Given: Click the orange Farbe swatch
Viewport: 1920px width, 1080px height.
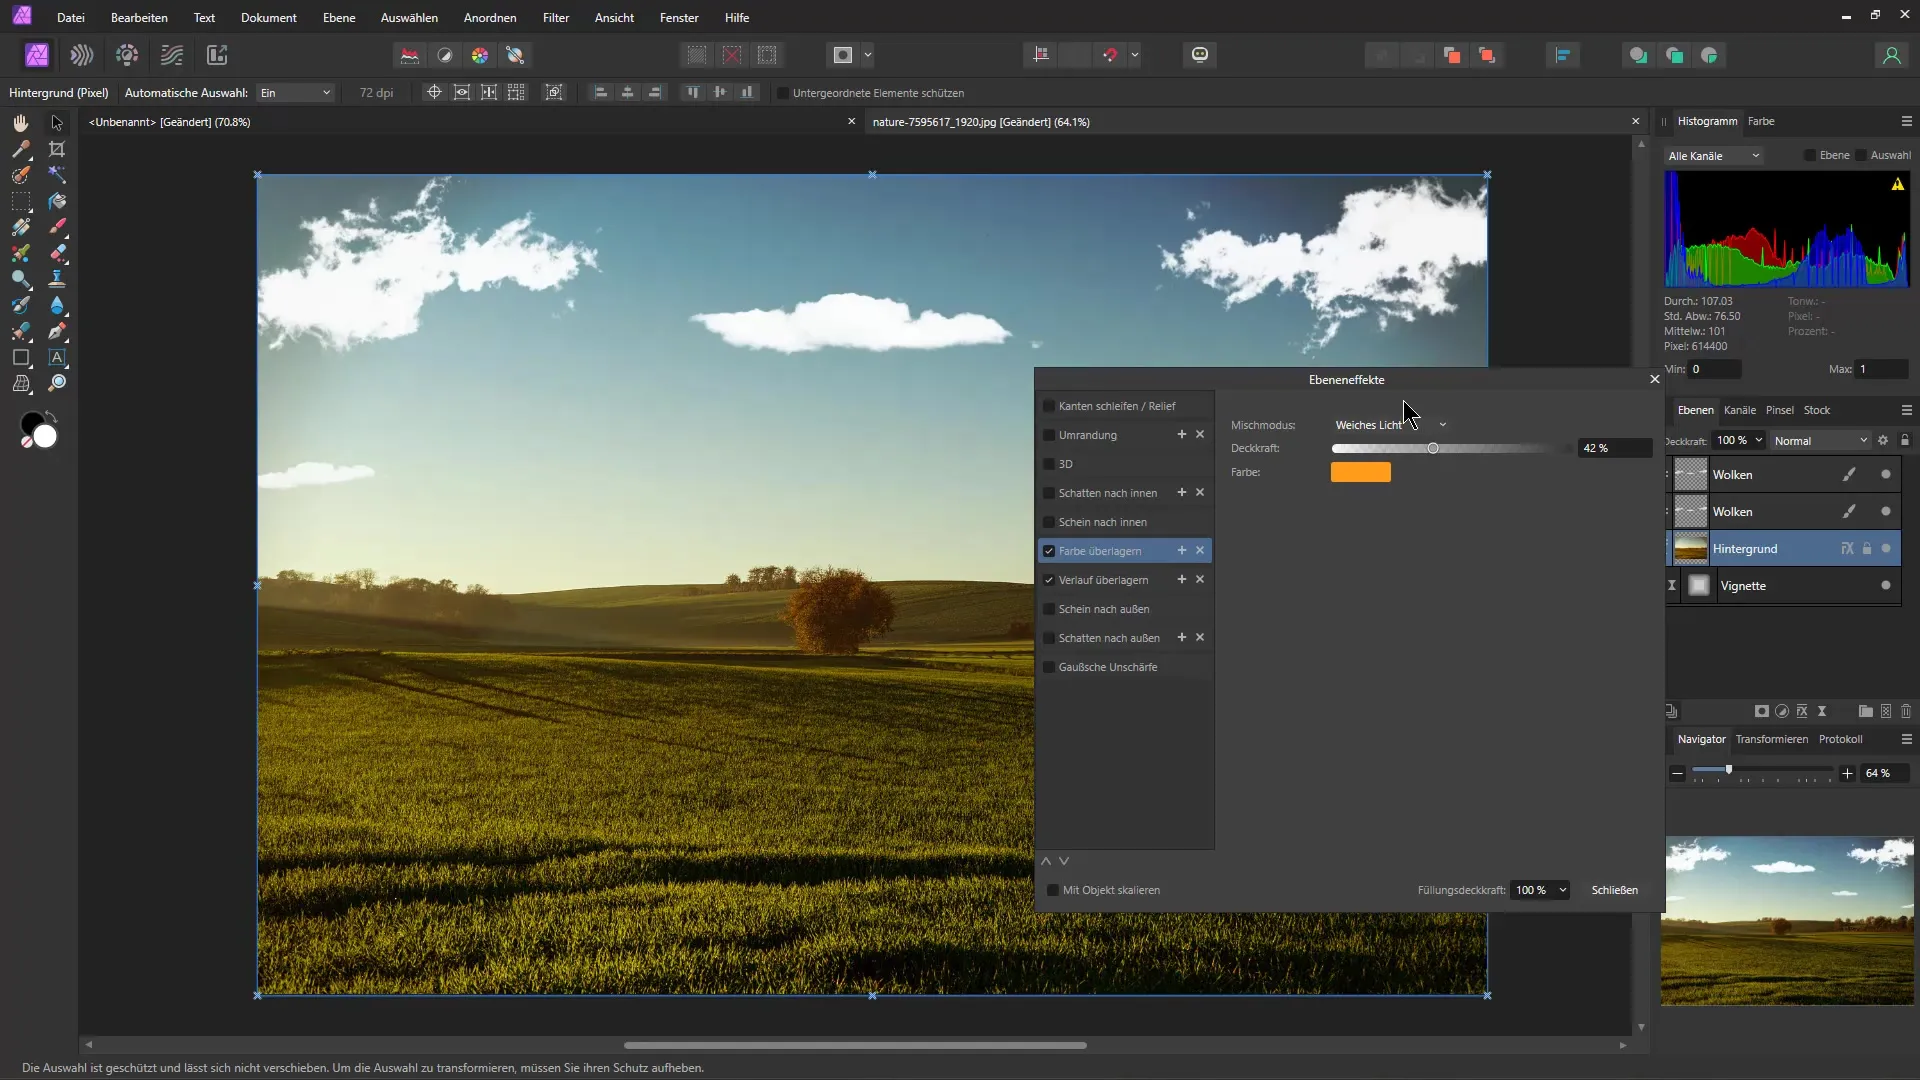Looking at the screenshot, I should click(1360, 472).
